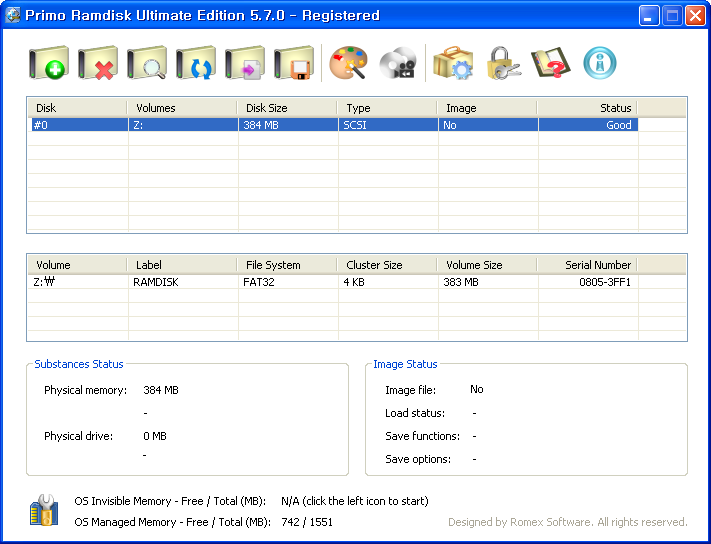
Task: Click the Volume column header
Action: click(x=77, y=265)
